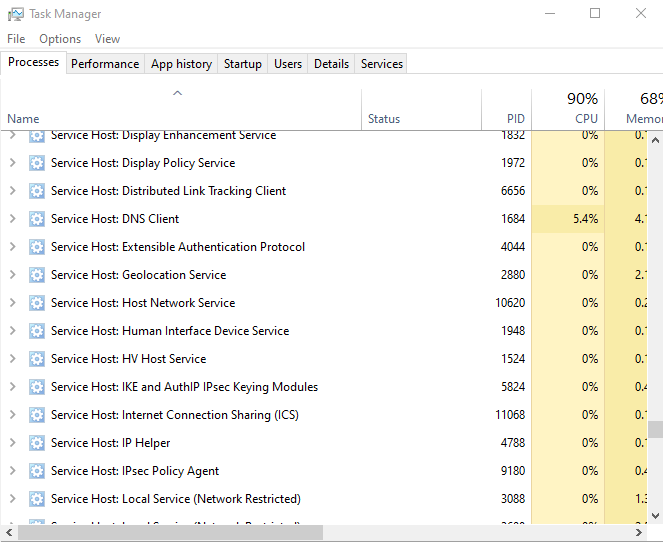Expand Service Host: IP Helper
This screenshot has width=663, height=544.
[13, 443]
